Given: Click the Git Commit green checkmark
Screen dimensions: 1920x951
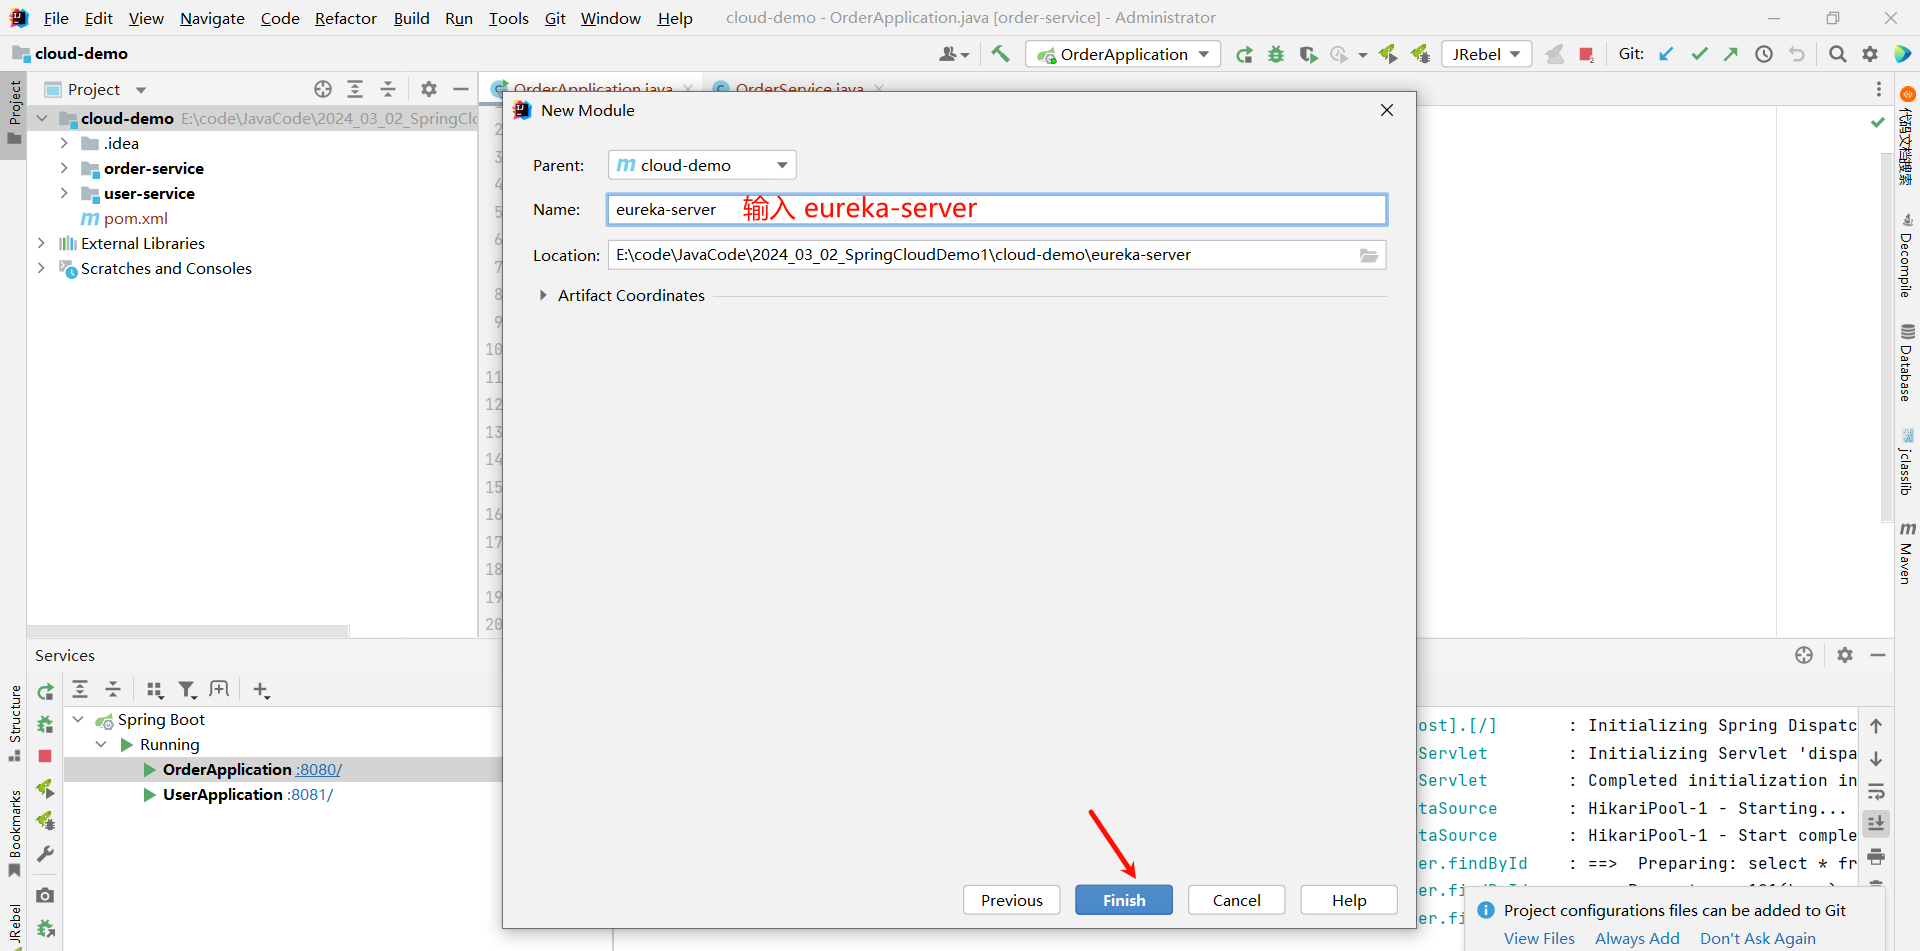Looking at the screenshot, I should [x=1699, y=54].
